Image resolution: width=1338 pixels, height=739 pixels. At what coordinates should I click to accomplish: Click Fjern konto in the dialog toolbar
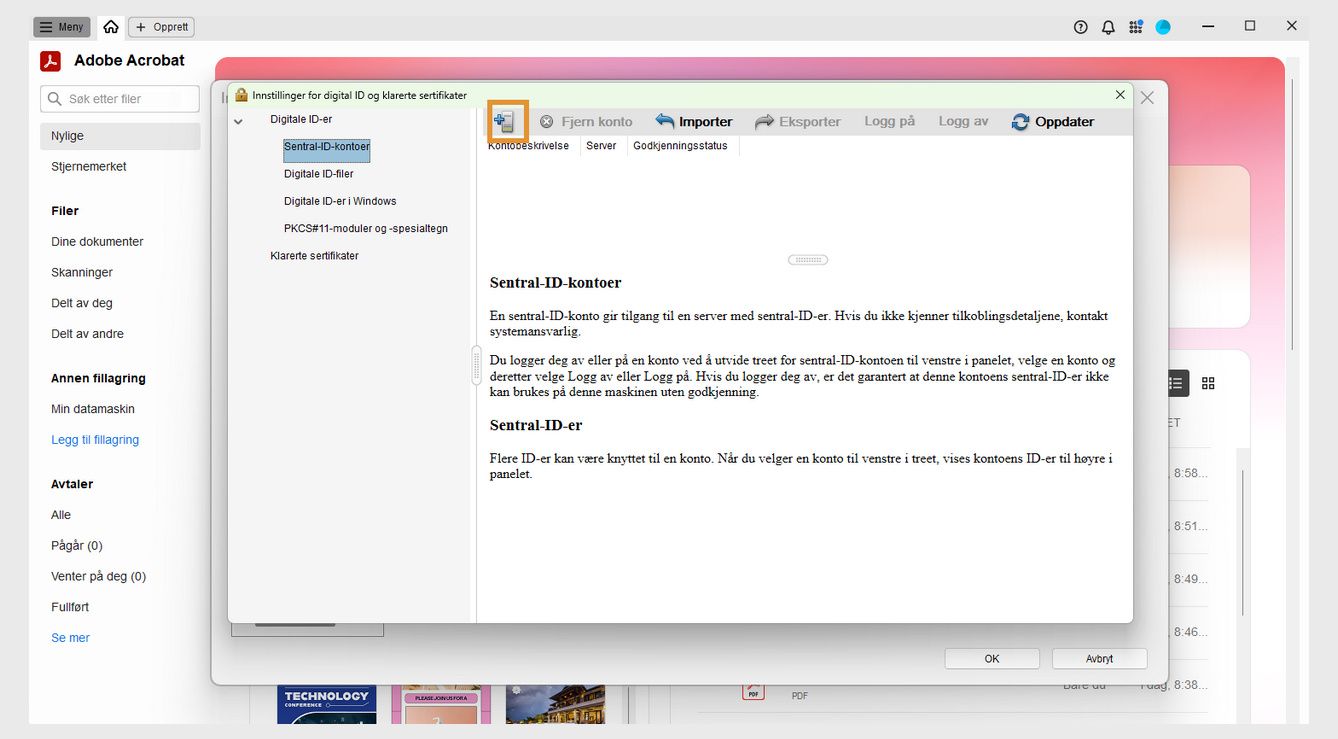click(x=586, y=122)
